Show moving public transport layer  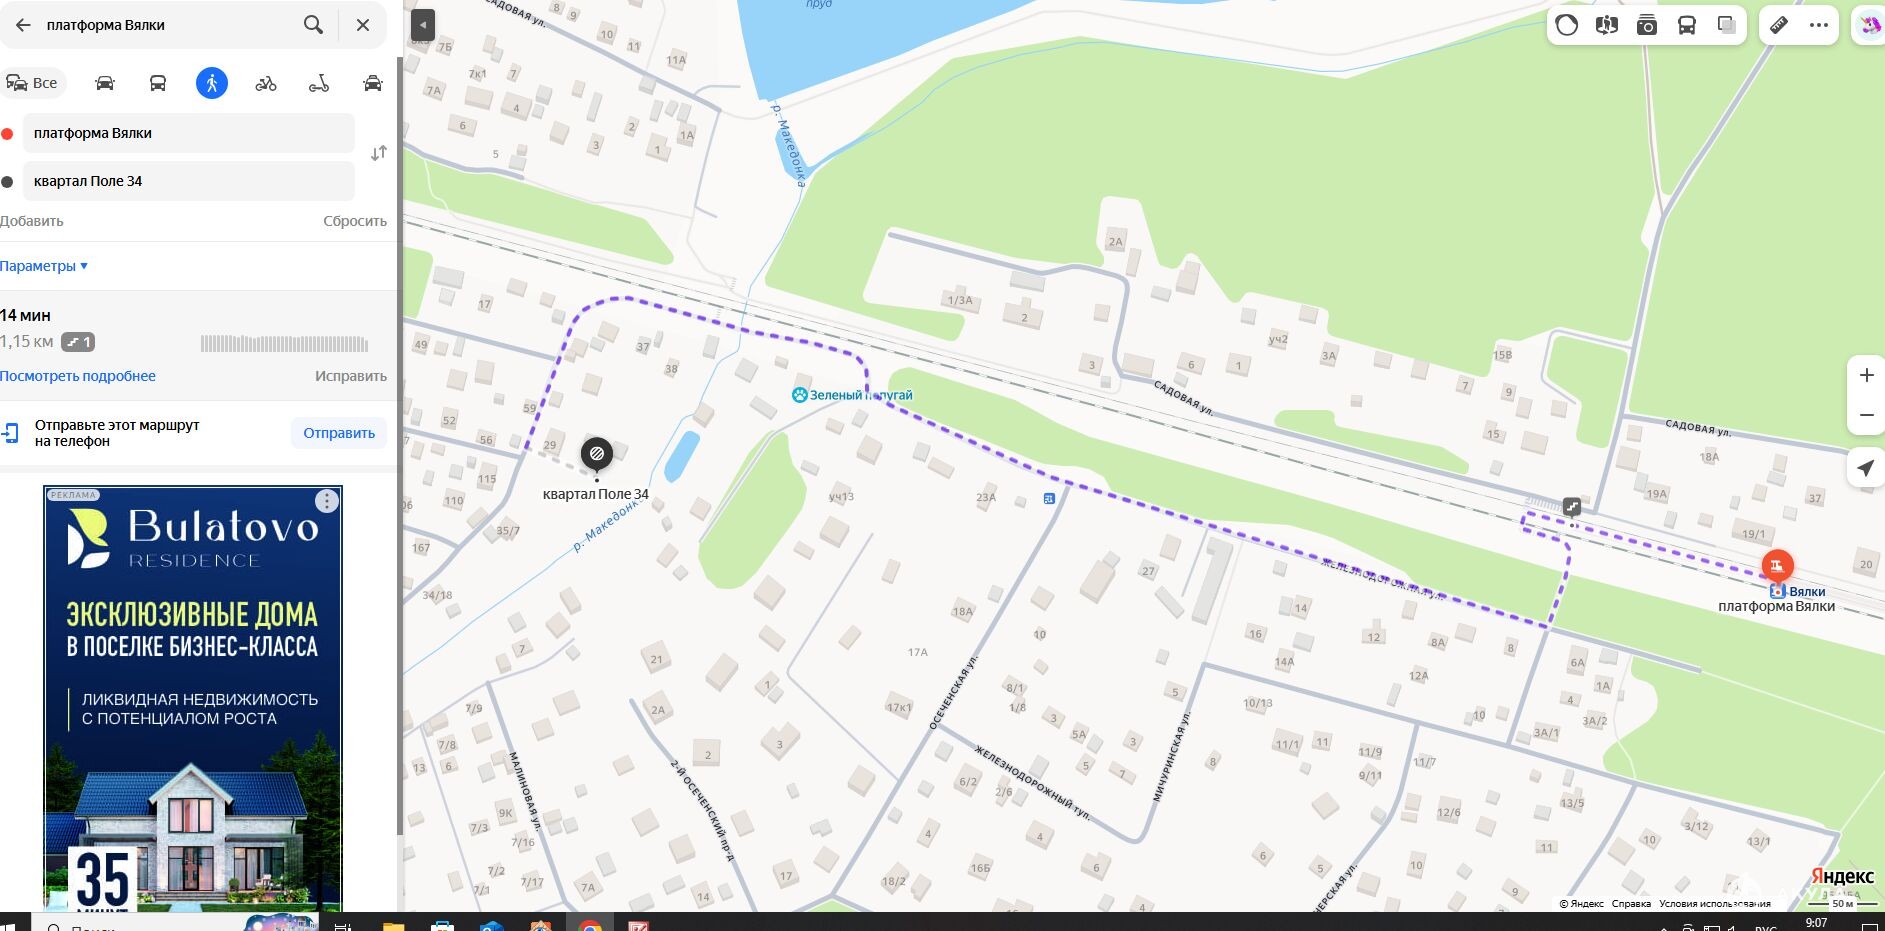tap(1687, 26)
